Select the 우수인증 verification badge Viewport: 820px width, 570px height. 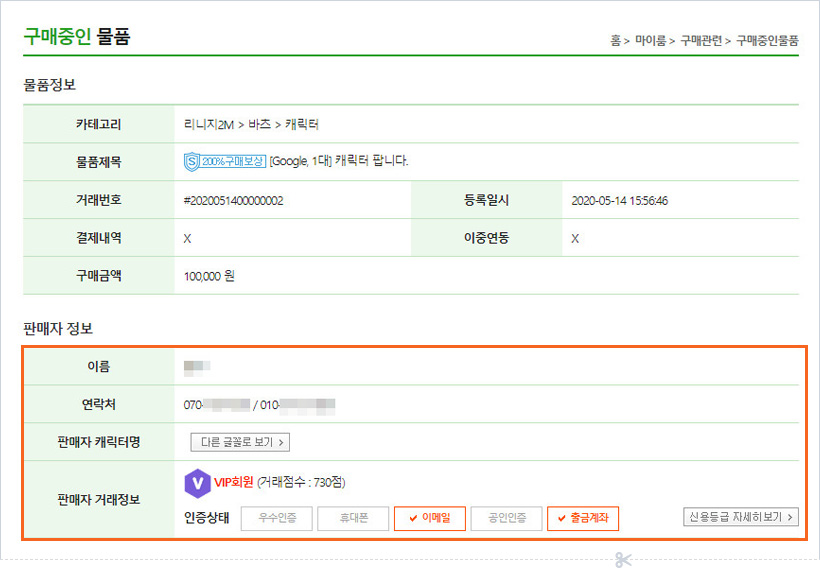tap(276, 518)
